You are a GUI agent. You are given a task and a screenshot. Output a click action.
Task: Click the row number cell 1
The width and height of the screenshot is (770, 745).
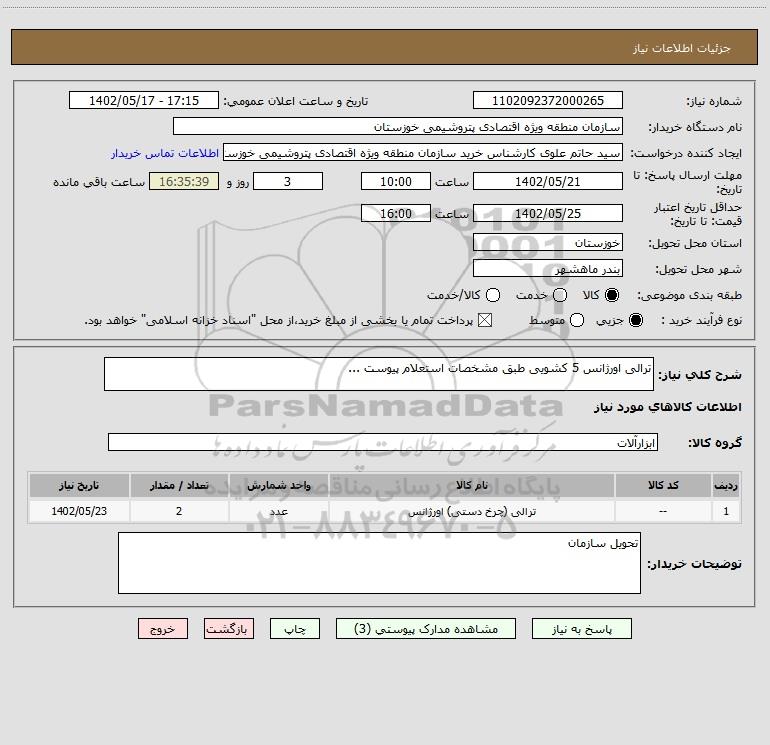(x=726, y=511)
